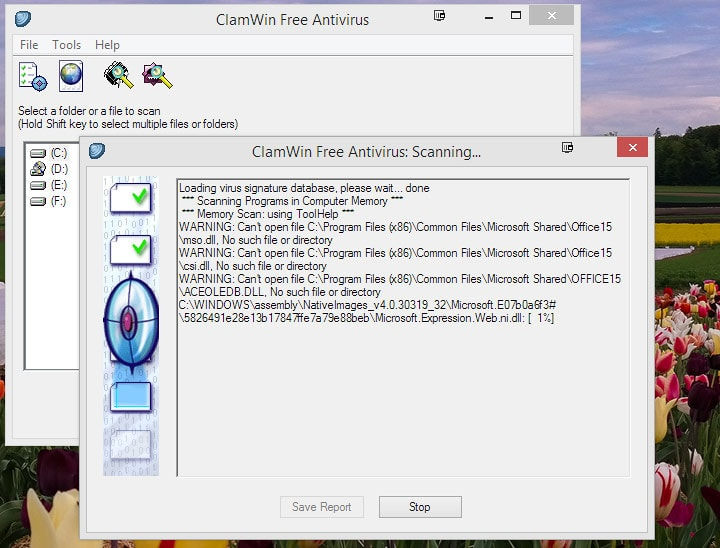
Task: Click 'Scanning Programs in Computer Memory' log line
Action: click(292, 201)
